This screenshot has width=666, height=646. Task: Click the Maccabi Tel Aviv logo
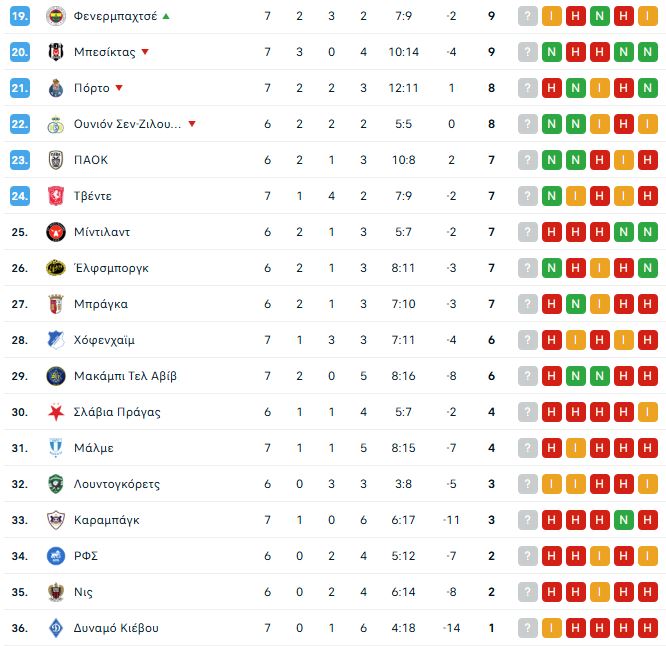pyautogui.click(x=55, y=376)
